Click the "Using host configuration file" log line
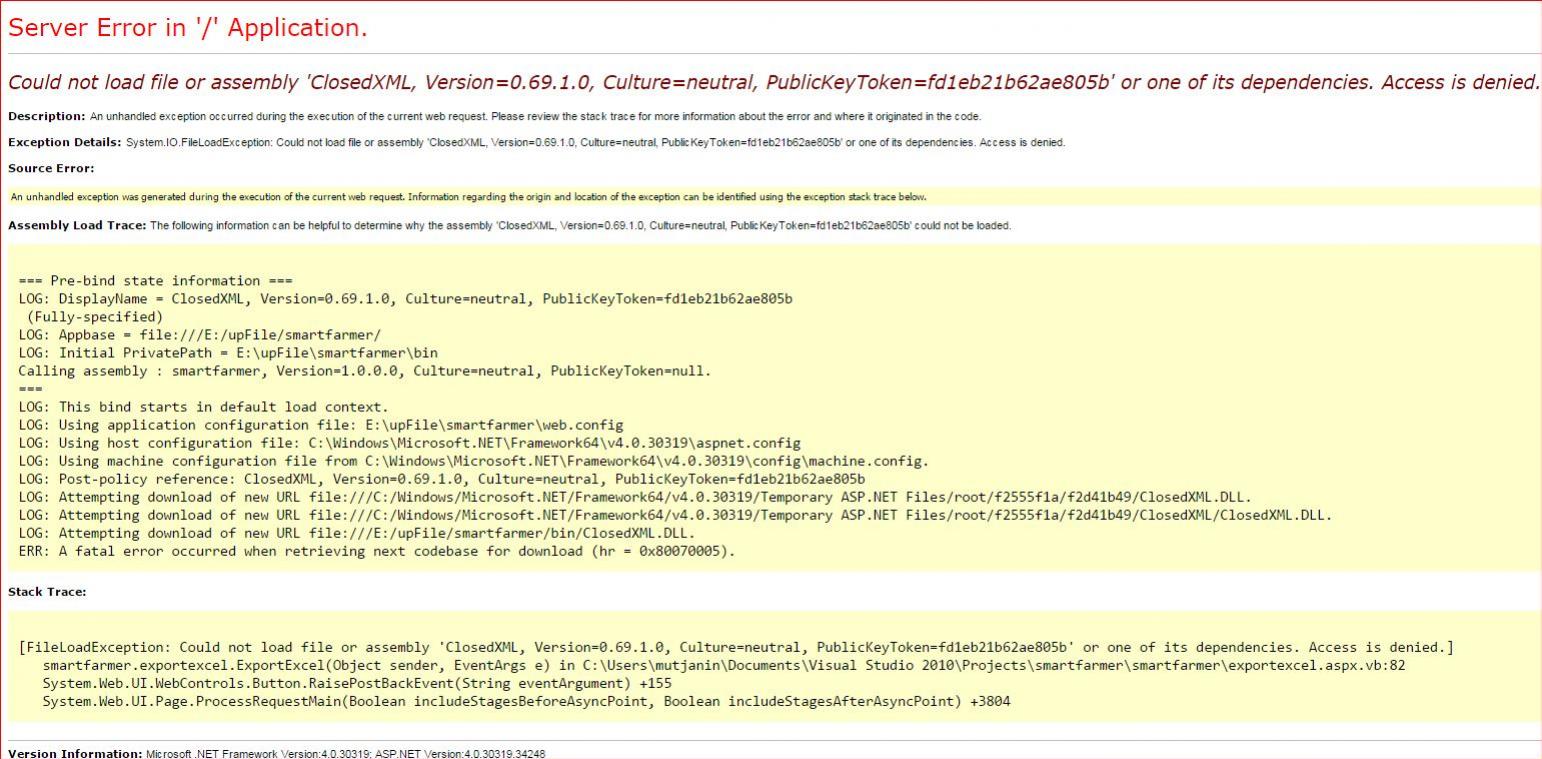The image size is (1542, 759). pyautogui.click(x=409, y=443)
